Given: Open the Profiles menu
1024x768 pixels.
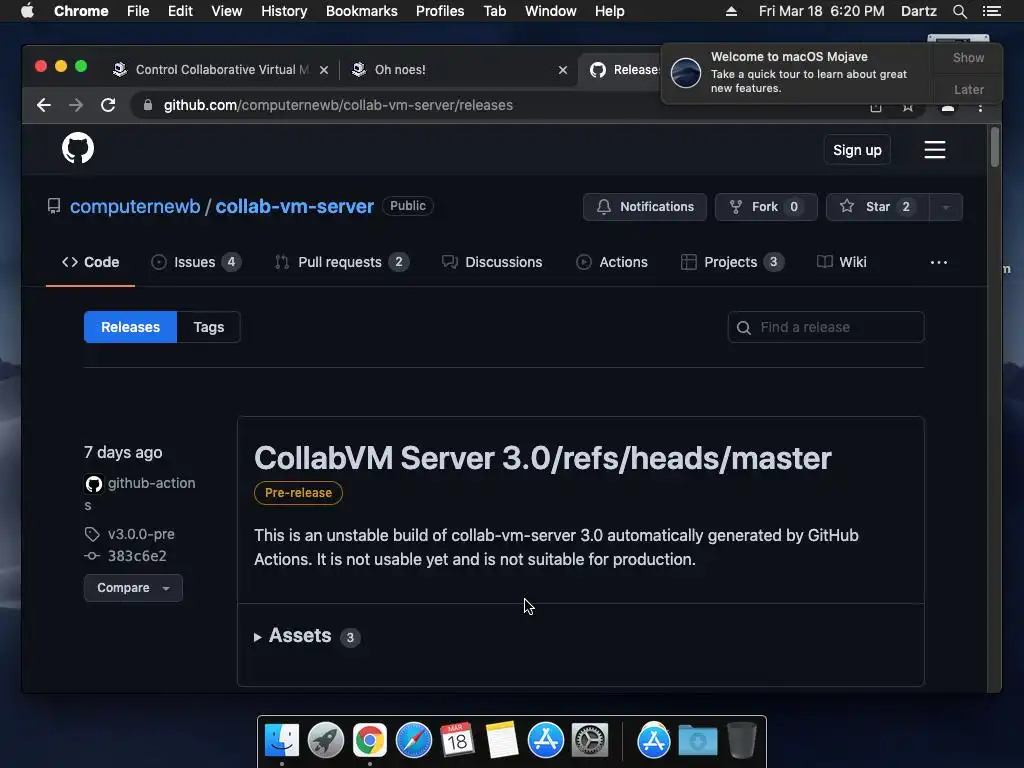Looking at the screenshot, I should coord(440,11).
